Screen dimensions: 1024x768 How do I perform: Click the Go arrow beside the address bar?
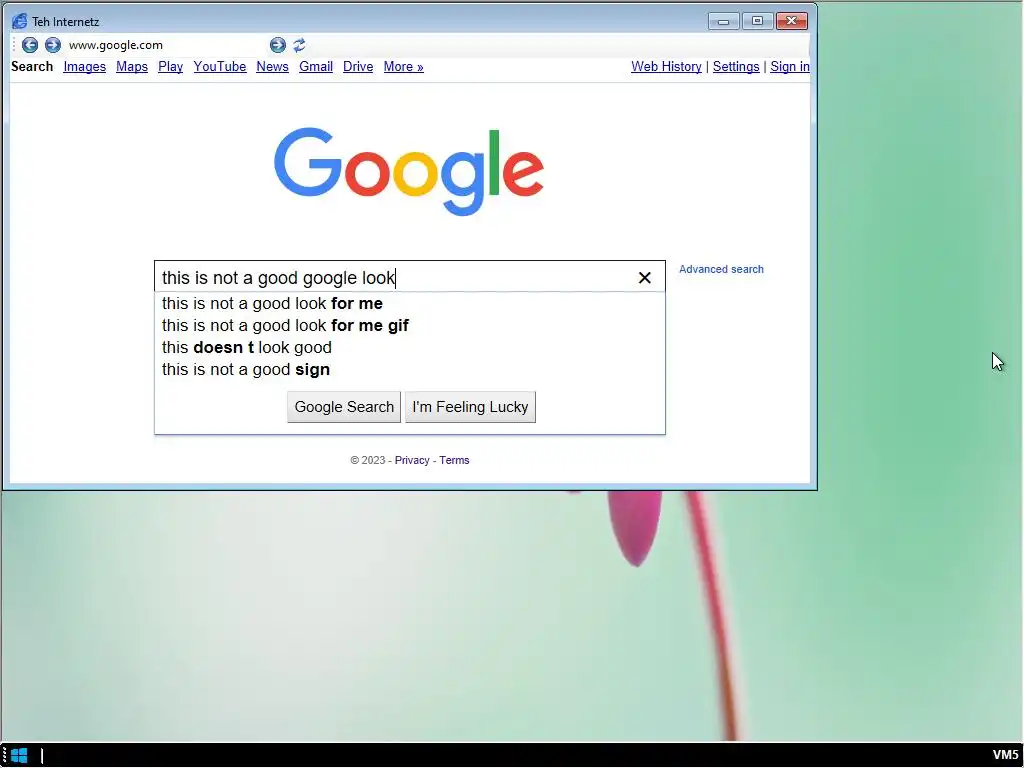pos(278,44)
